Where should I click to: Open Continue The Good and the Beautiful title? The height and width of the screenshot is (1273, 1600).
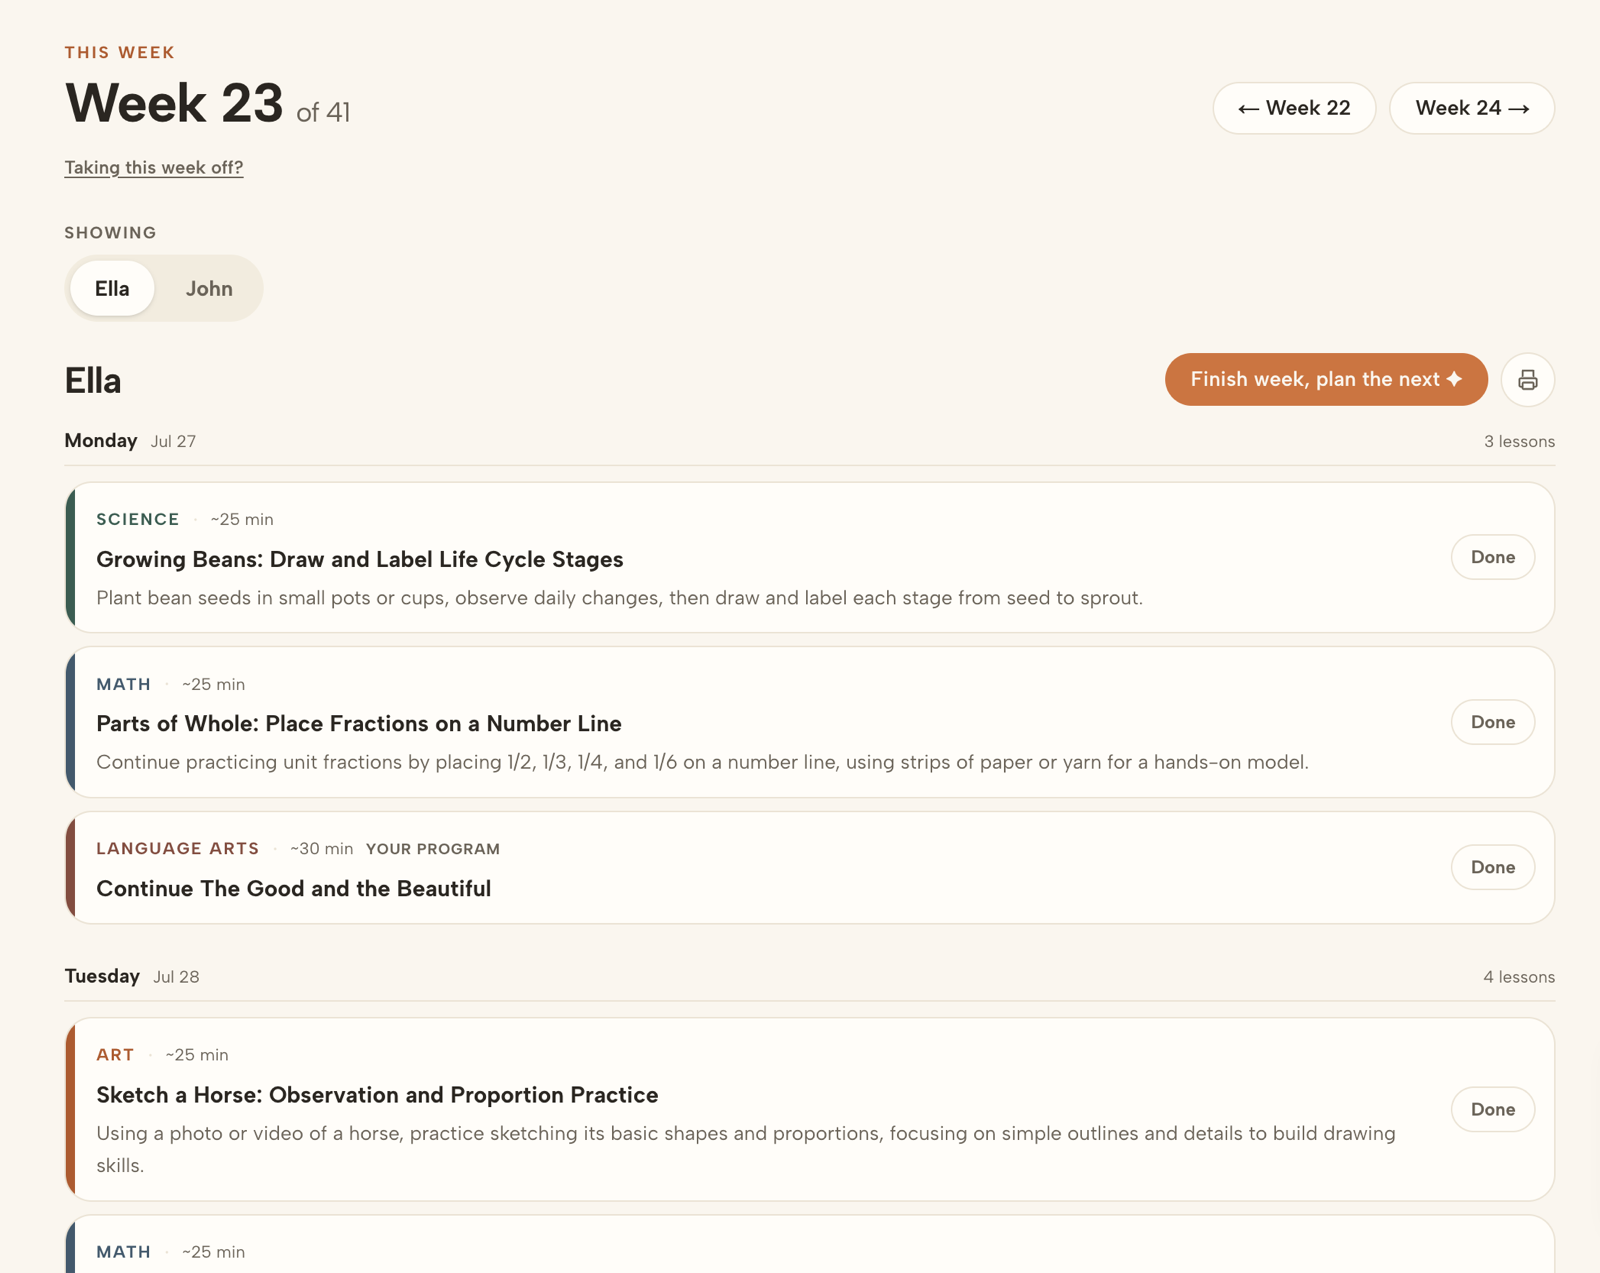(x=293, y=888)
